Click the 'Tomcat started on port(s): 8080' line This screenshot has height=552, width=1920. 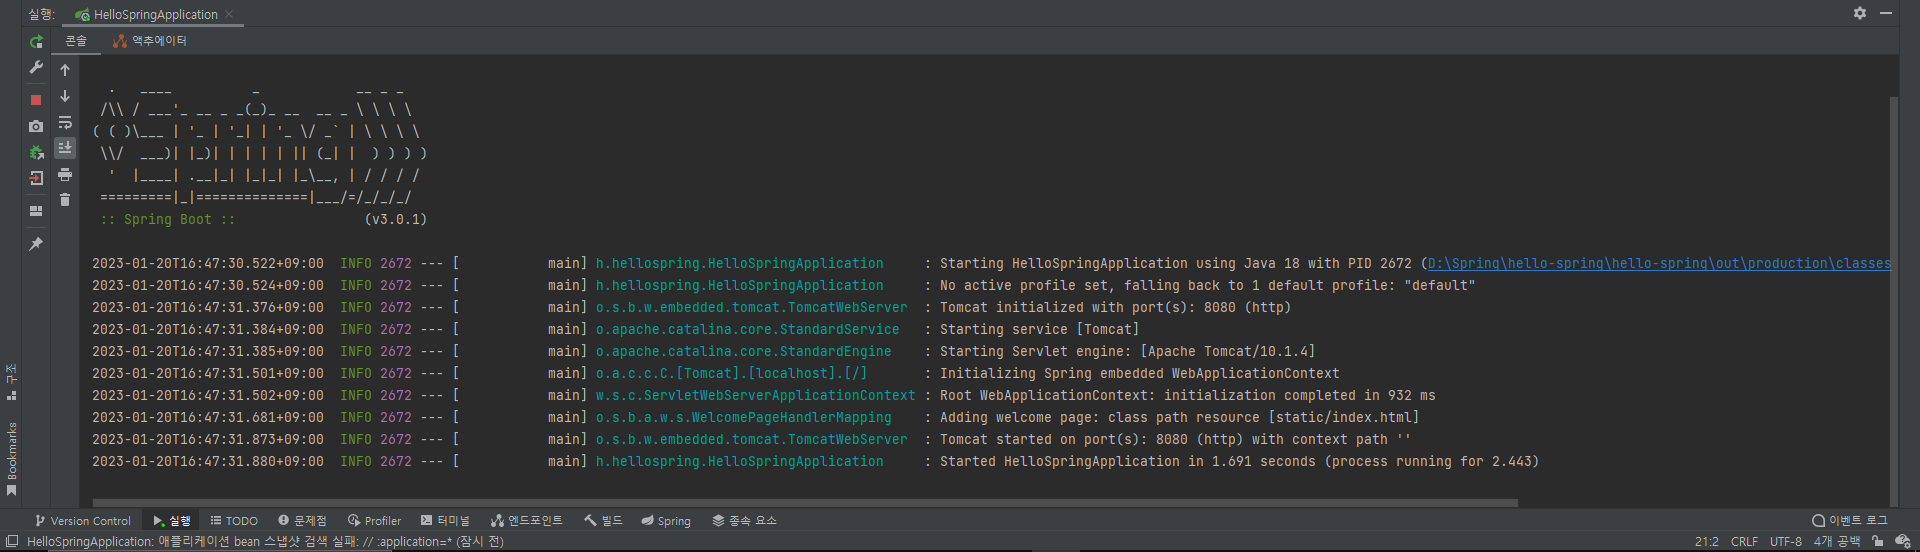coord(1175,440)
